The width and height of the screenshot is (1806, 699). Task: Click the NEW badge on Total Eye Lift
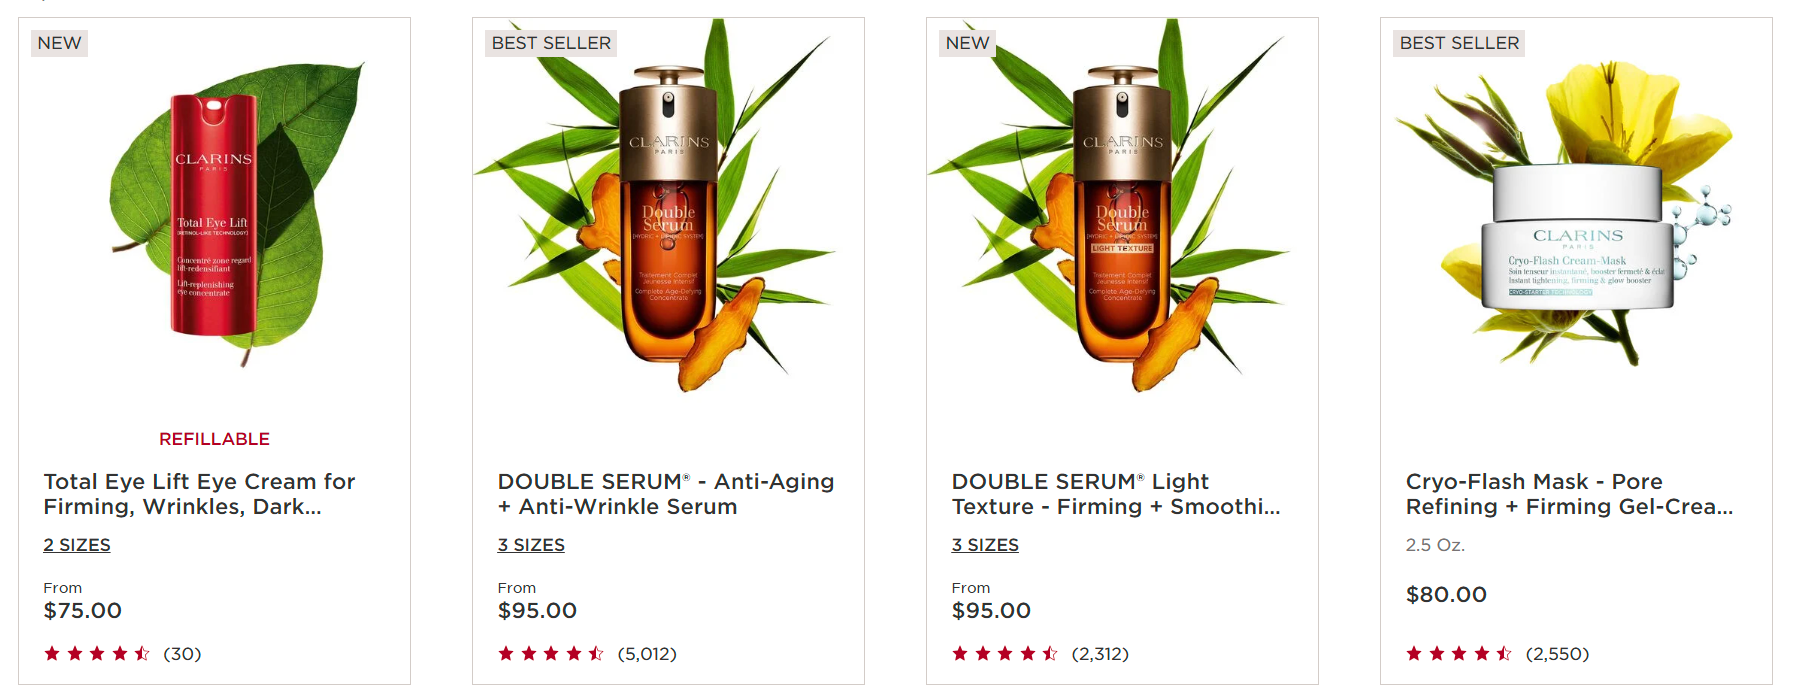60,43
